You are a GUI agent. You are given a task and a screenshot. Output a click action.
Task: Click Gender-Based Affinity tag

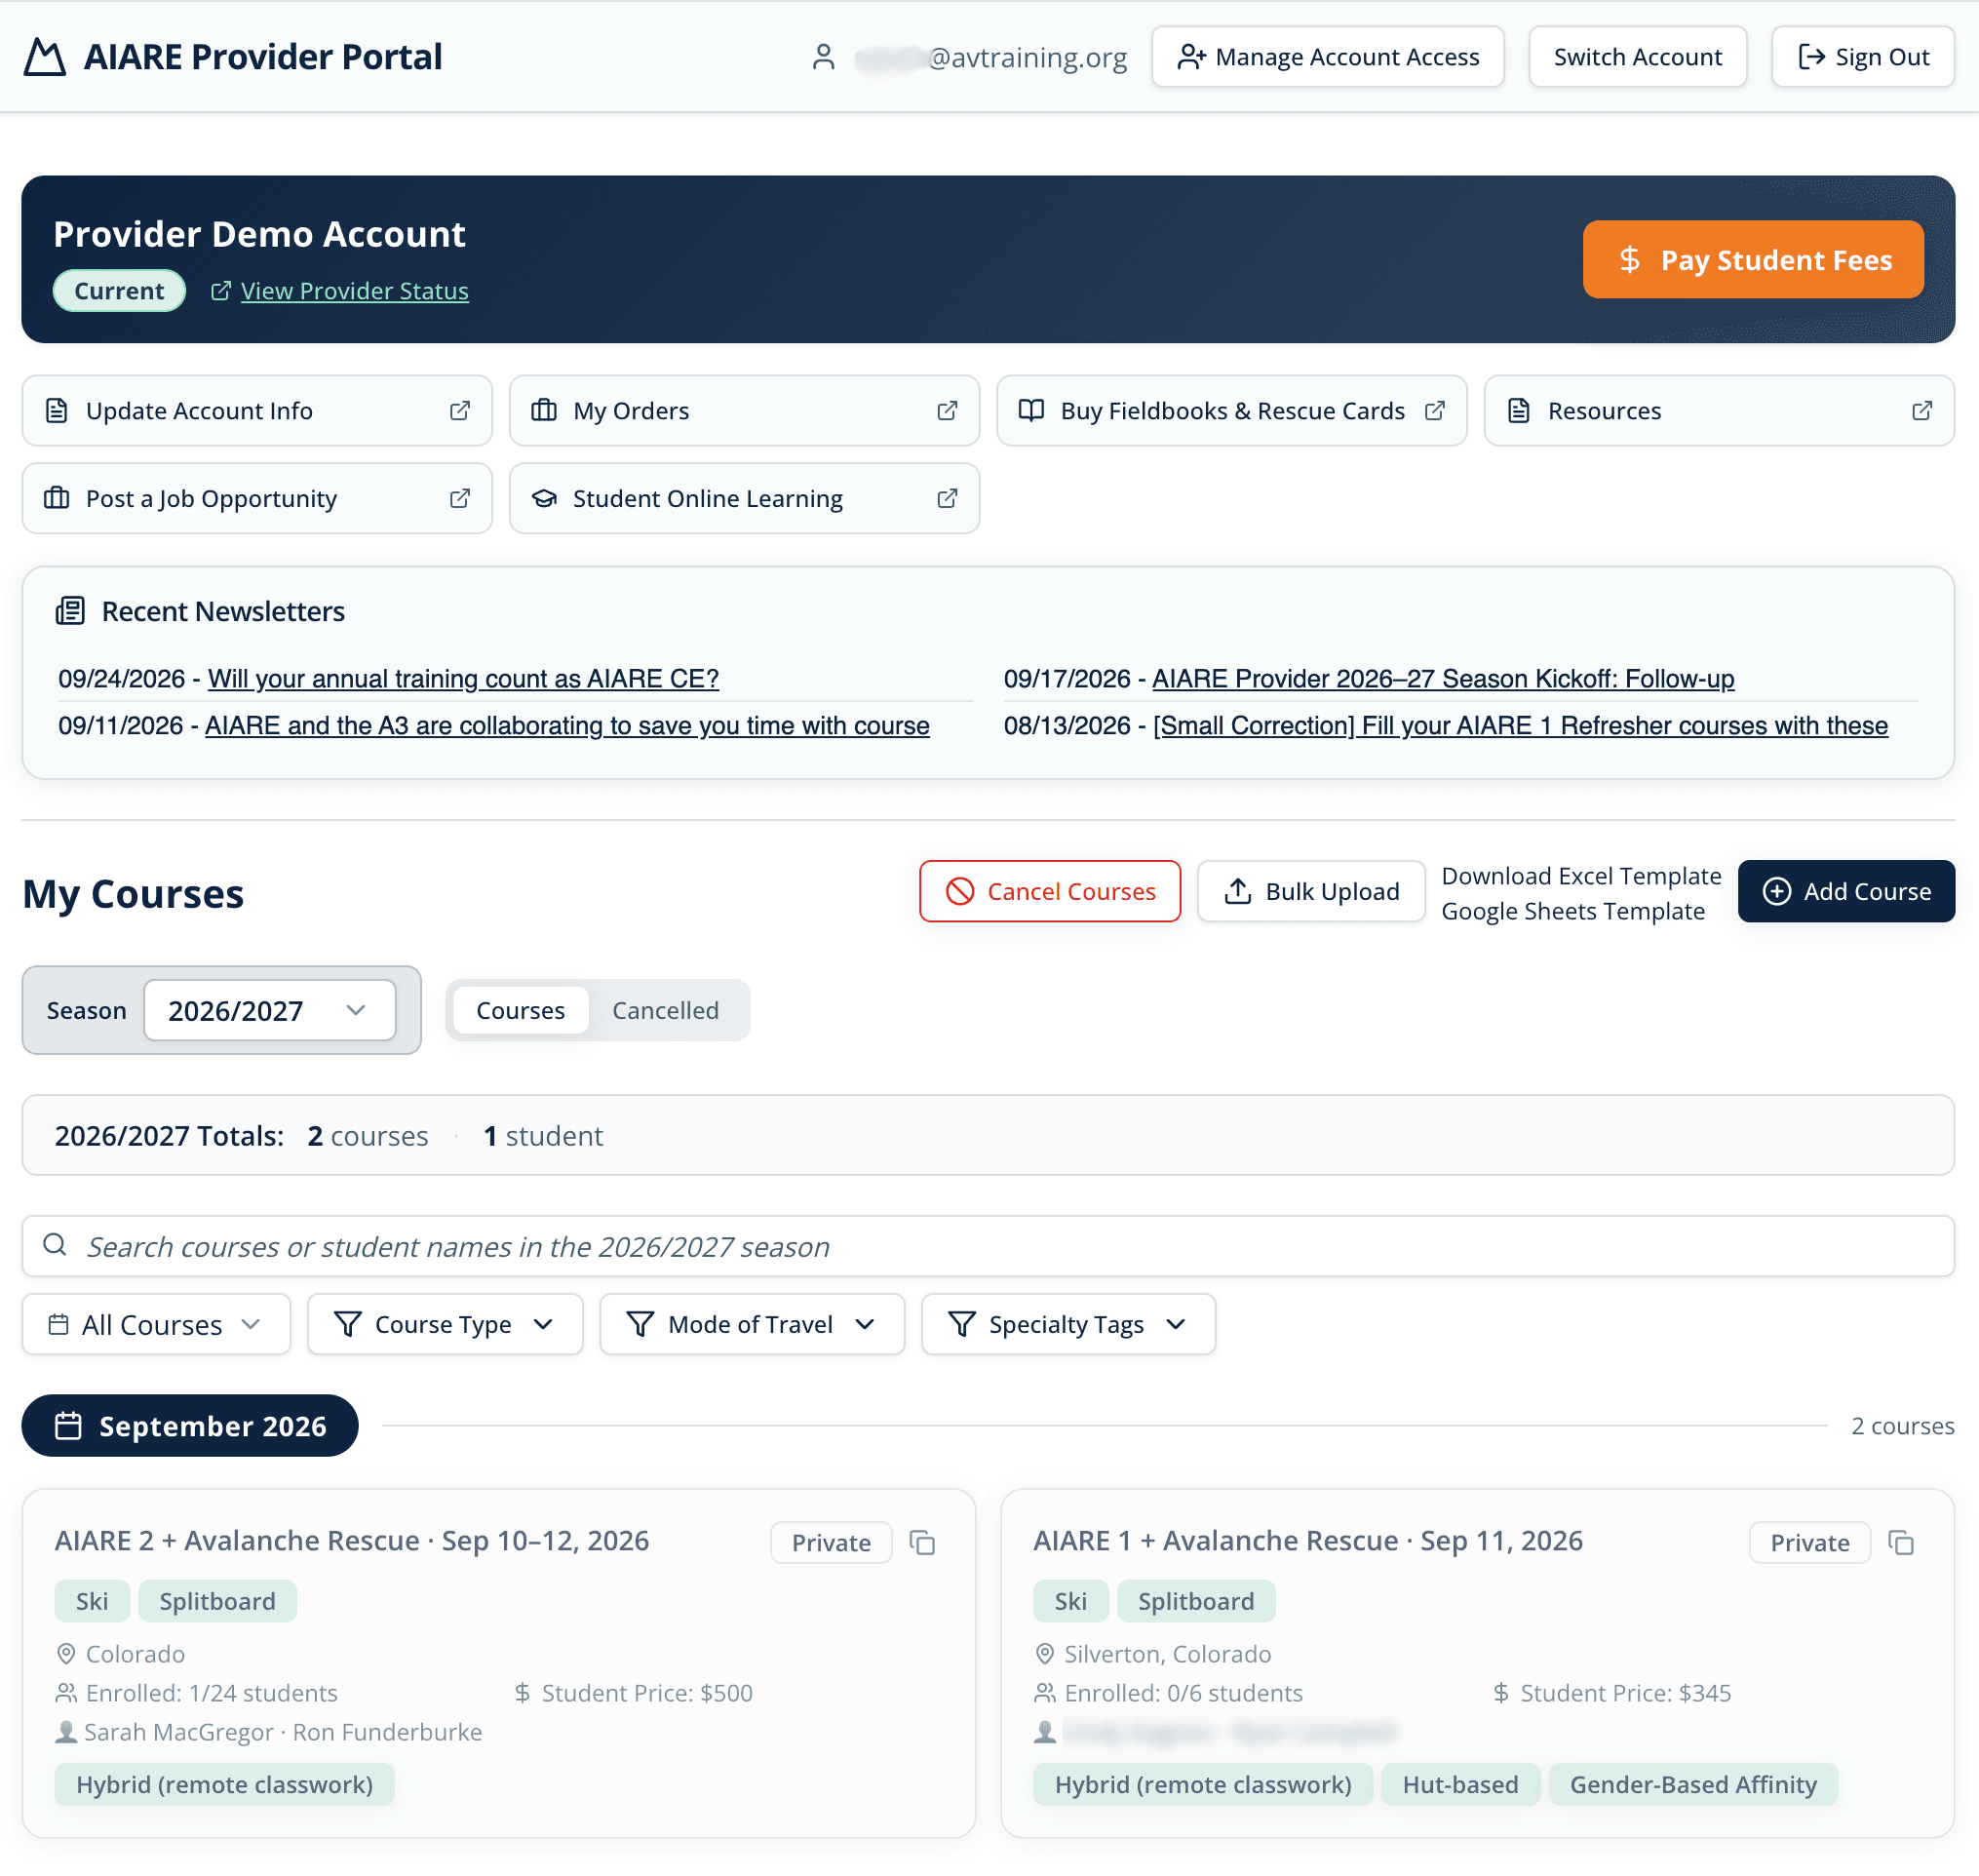click(1693, 1785)
